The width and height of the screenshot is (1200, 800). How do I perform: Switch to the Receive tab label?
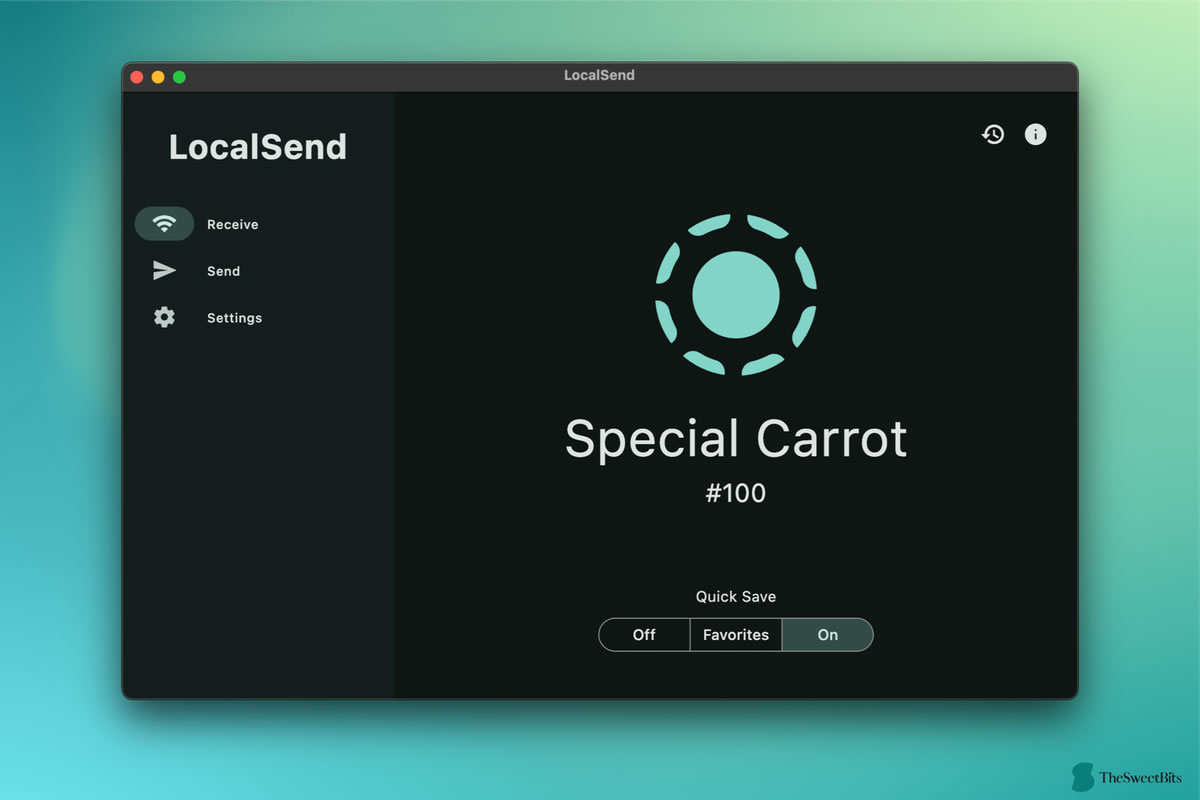233,225
